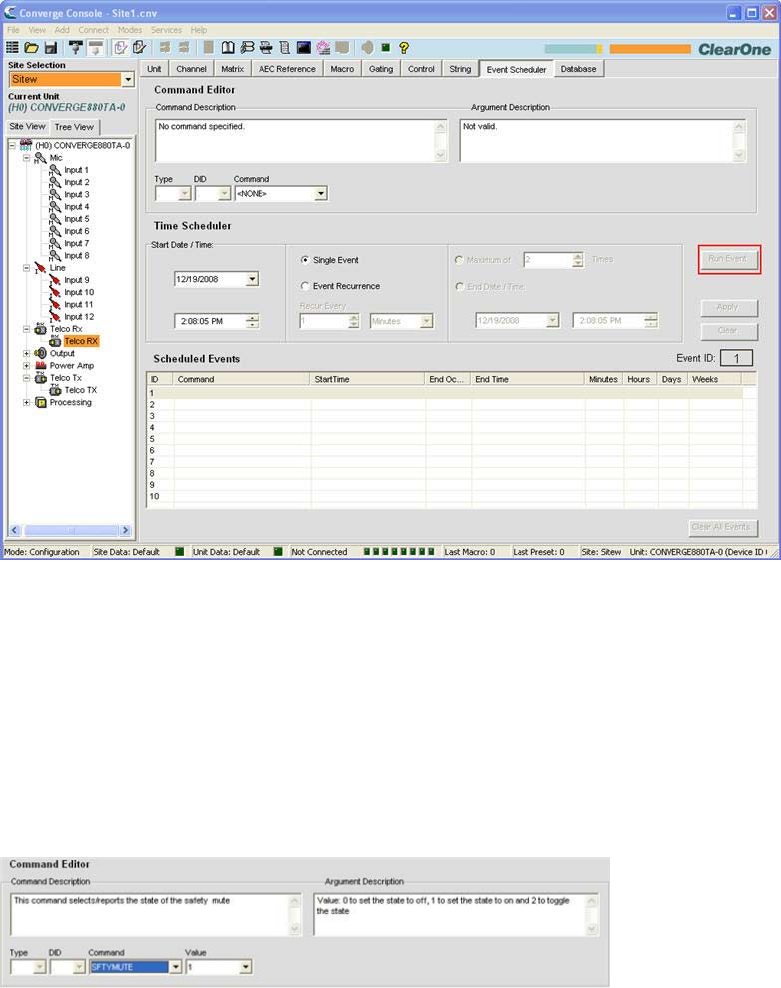Click the Run Event button
The width and height of the screenshot is (781, 988).
pyautogui.click(x=728, y=258)
